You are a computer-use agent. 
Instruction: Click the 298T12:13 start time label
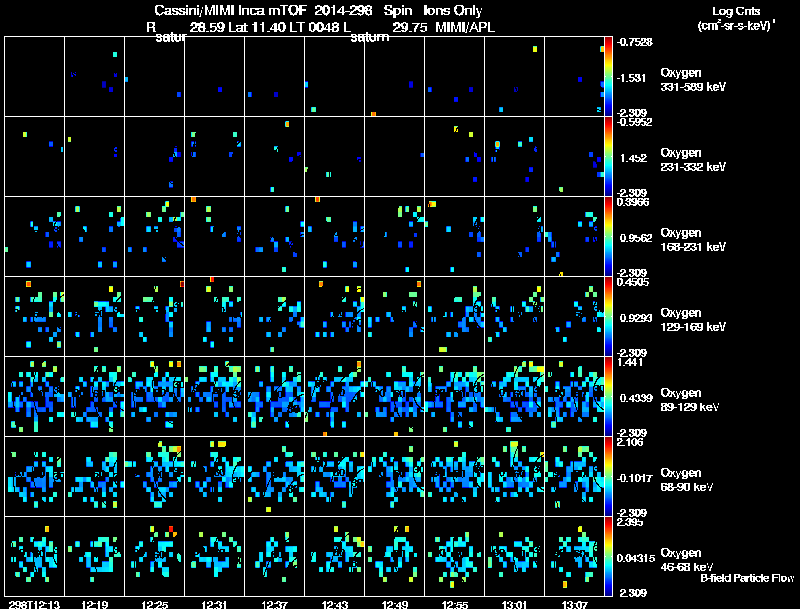(x=33, y=604)
